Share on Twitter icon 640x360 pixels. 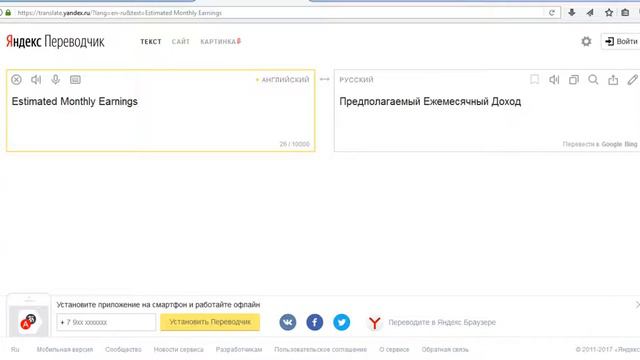(x=342, y=322)
